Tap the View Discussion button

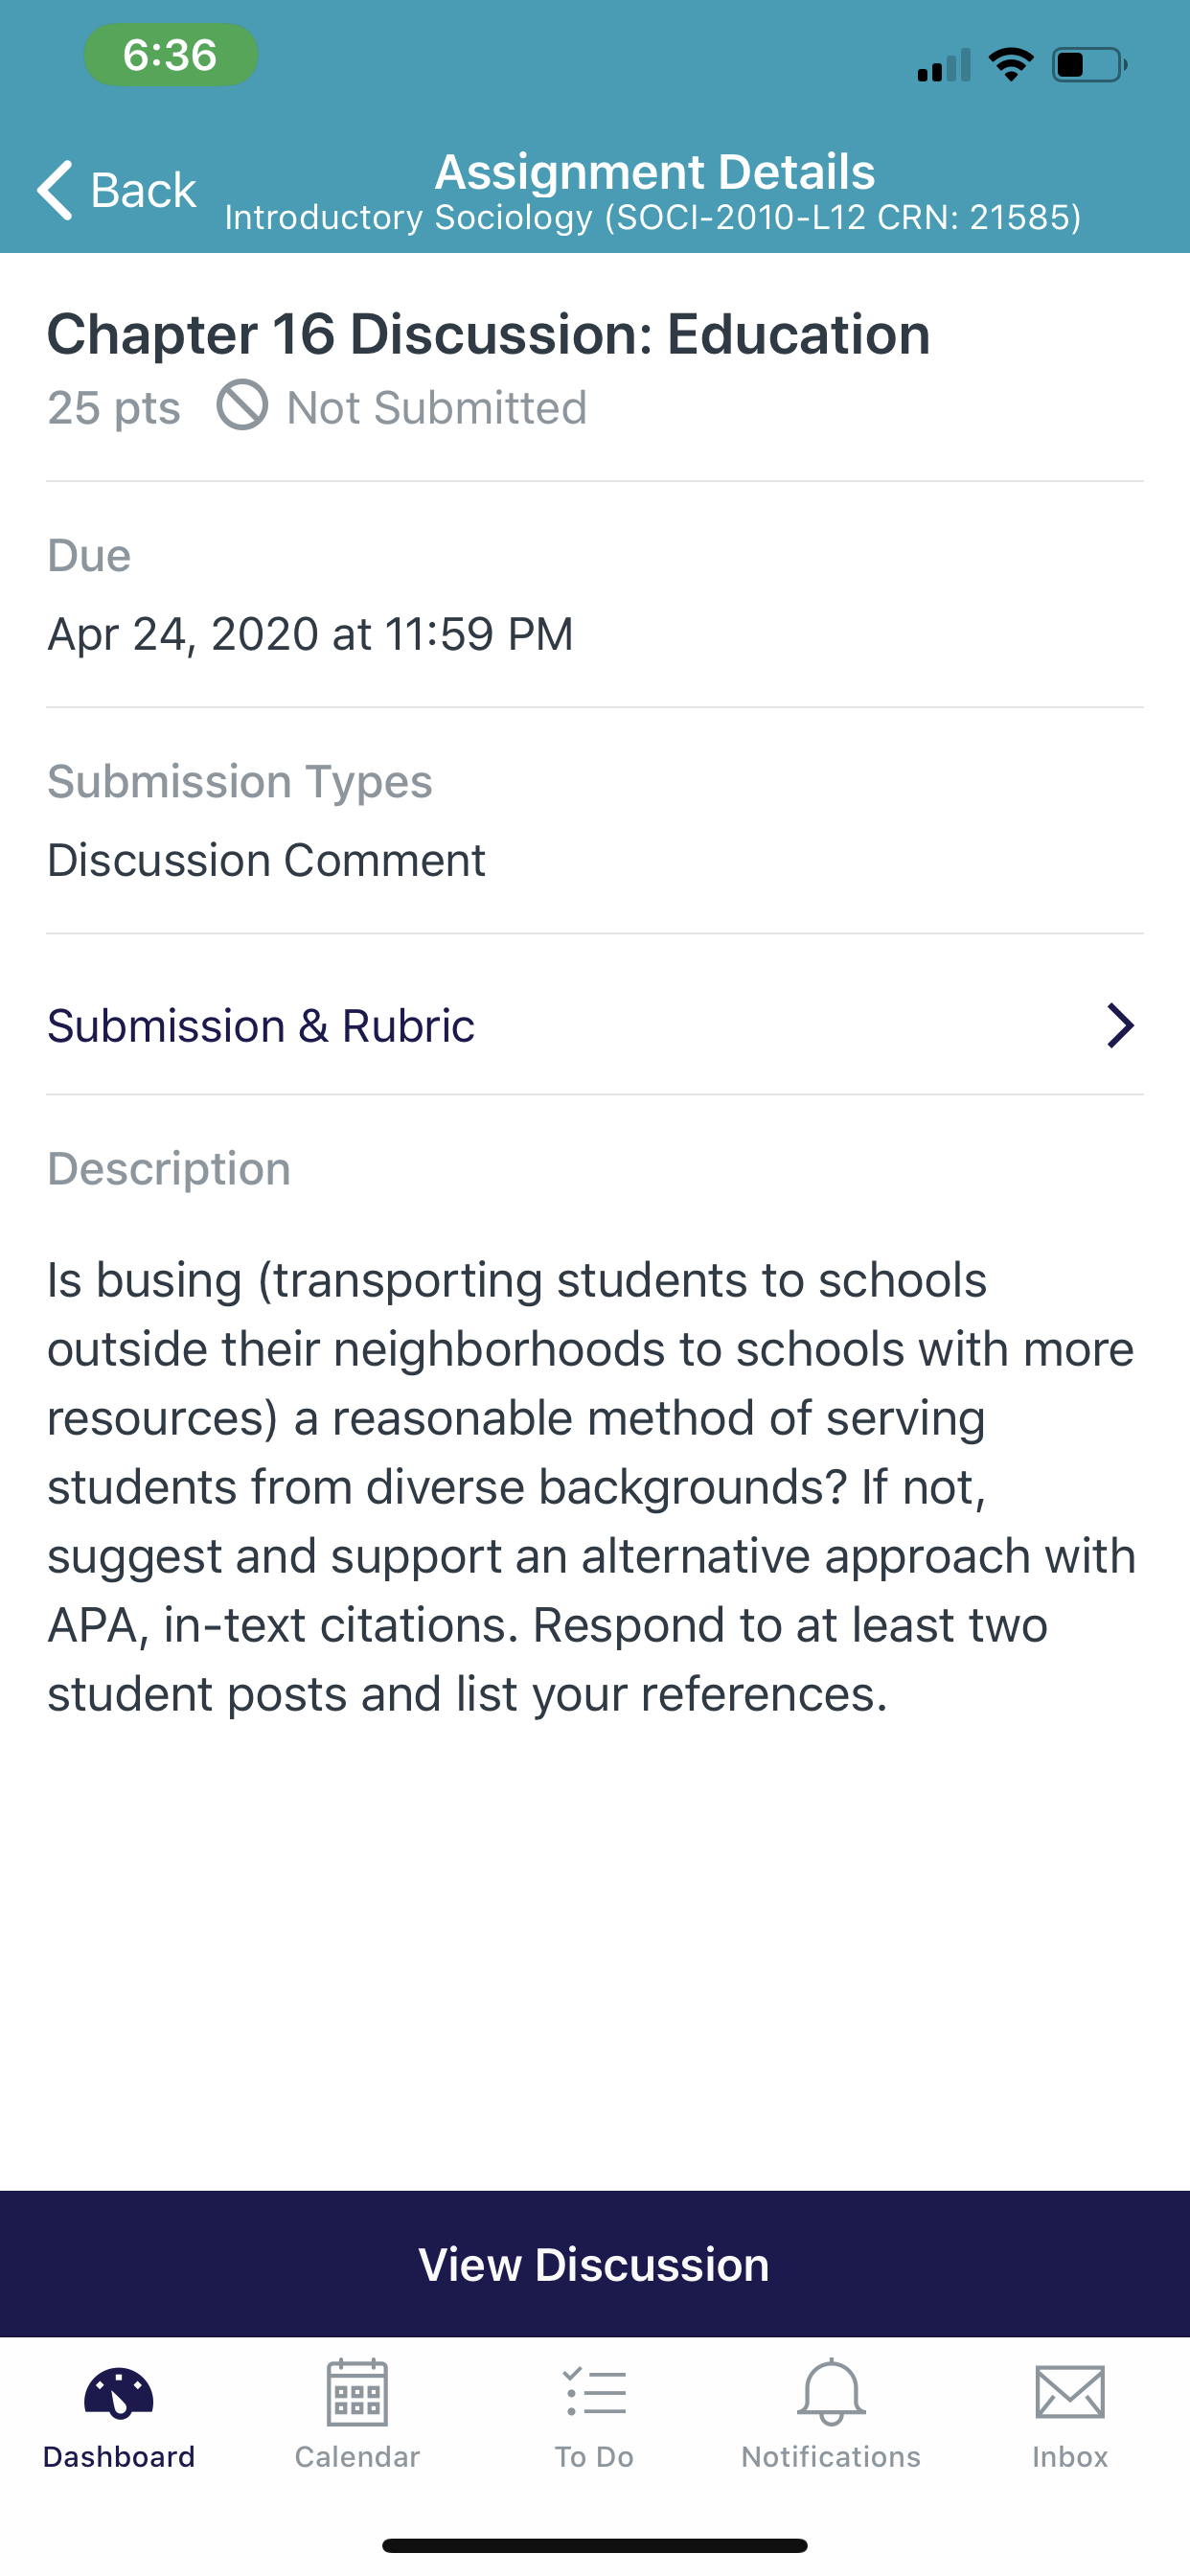point(595,2264)
